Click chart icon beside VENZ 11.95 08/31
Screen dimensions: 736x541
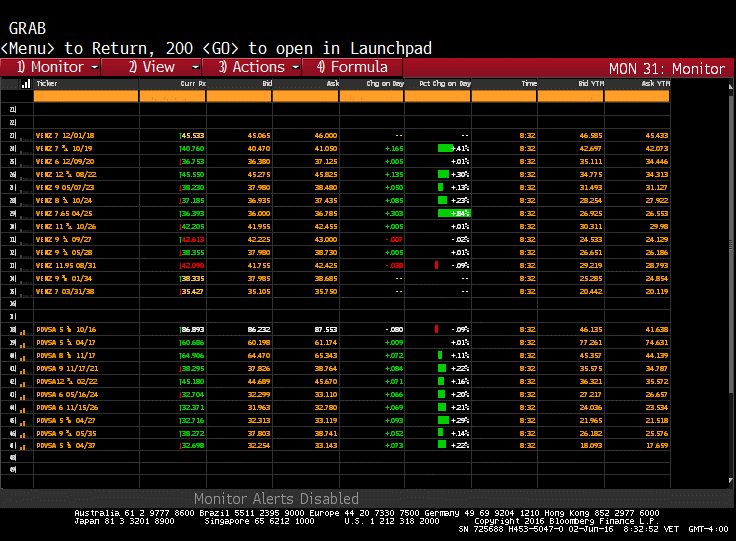26,265
